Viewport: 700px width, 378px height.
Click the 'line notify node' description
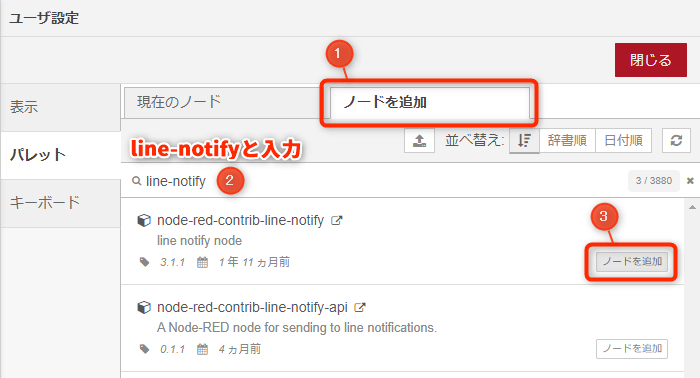pyautogui.click(x=199, y=241)
